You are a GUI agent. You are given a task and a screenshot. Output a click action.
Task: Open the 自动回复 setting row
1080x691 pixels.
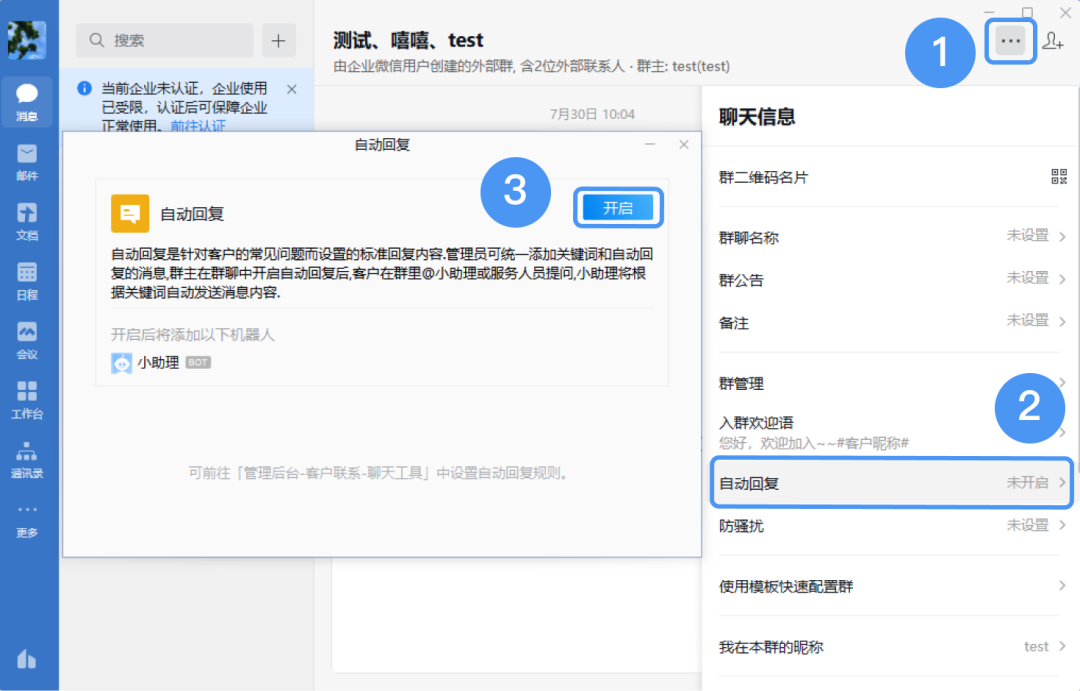(x=892, y=483)
